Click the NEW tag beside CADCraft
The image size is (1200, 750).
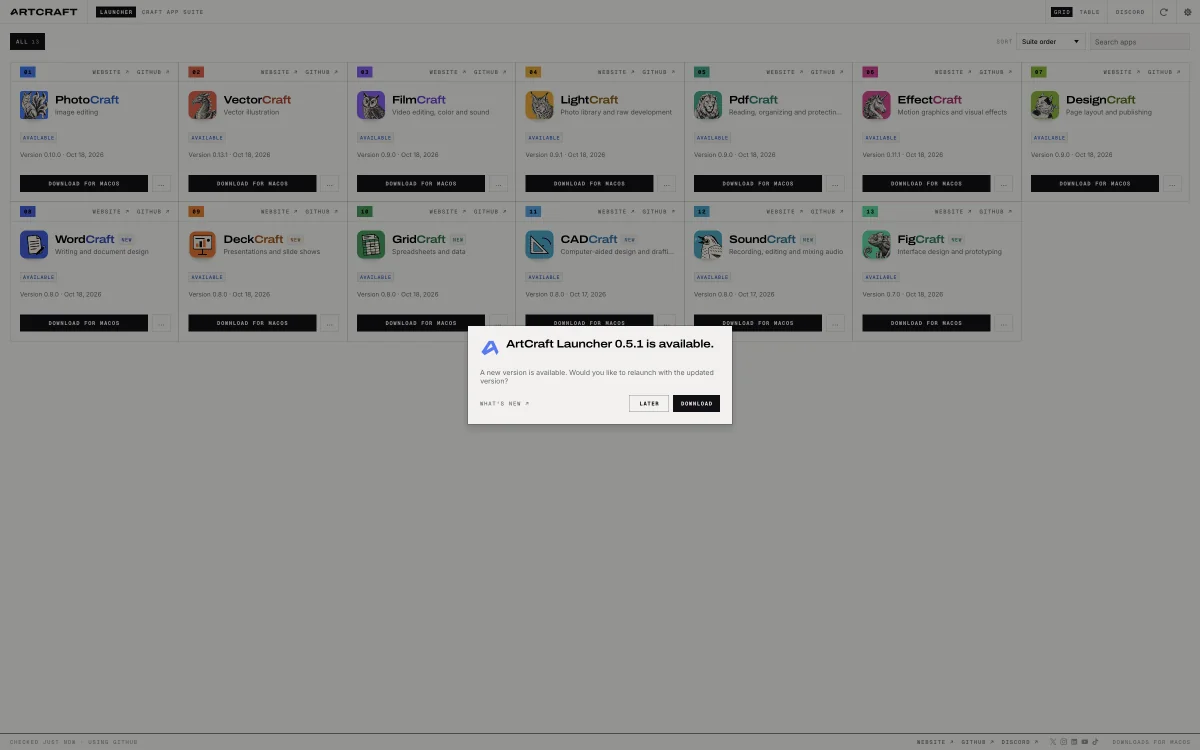pyautogui.click(x=629, y=240)
